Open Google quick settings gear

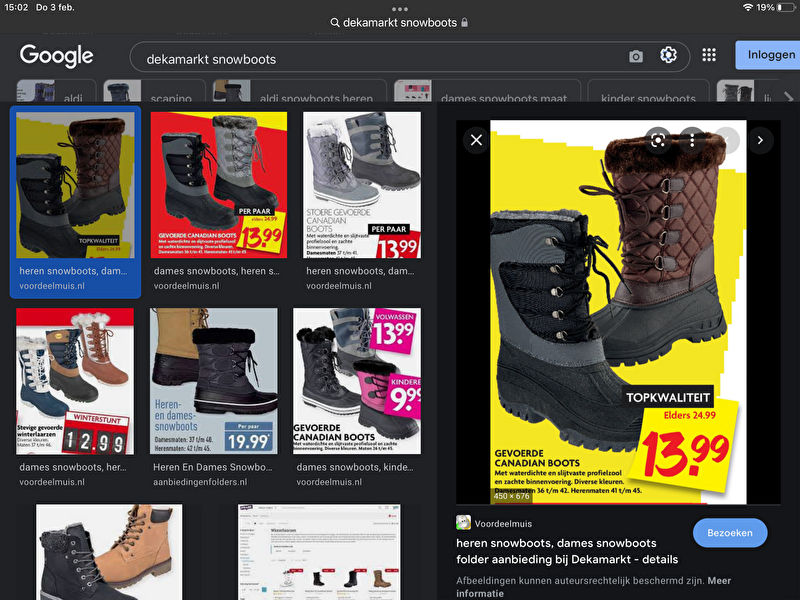click(x=668, y=55)
